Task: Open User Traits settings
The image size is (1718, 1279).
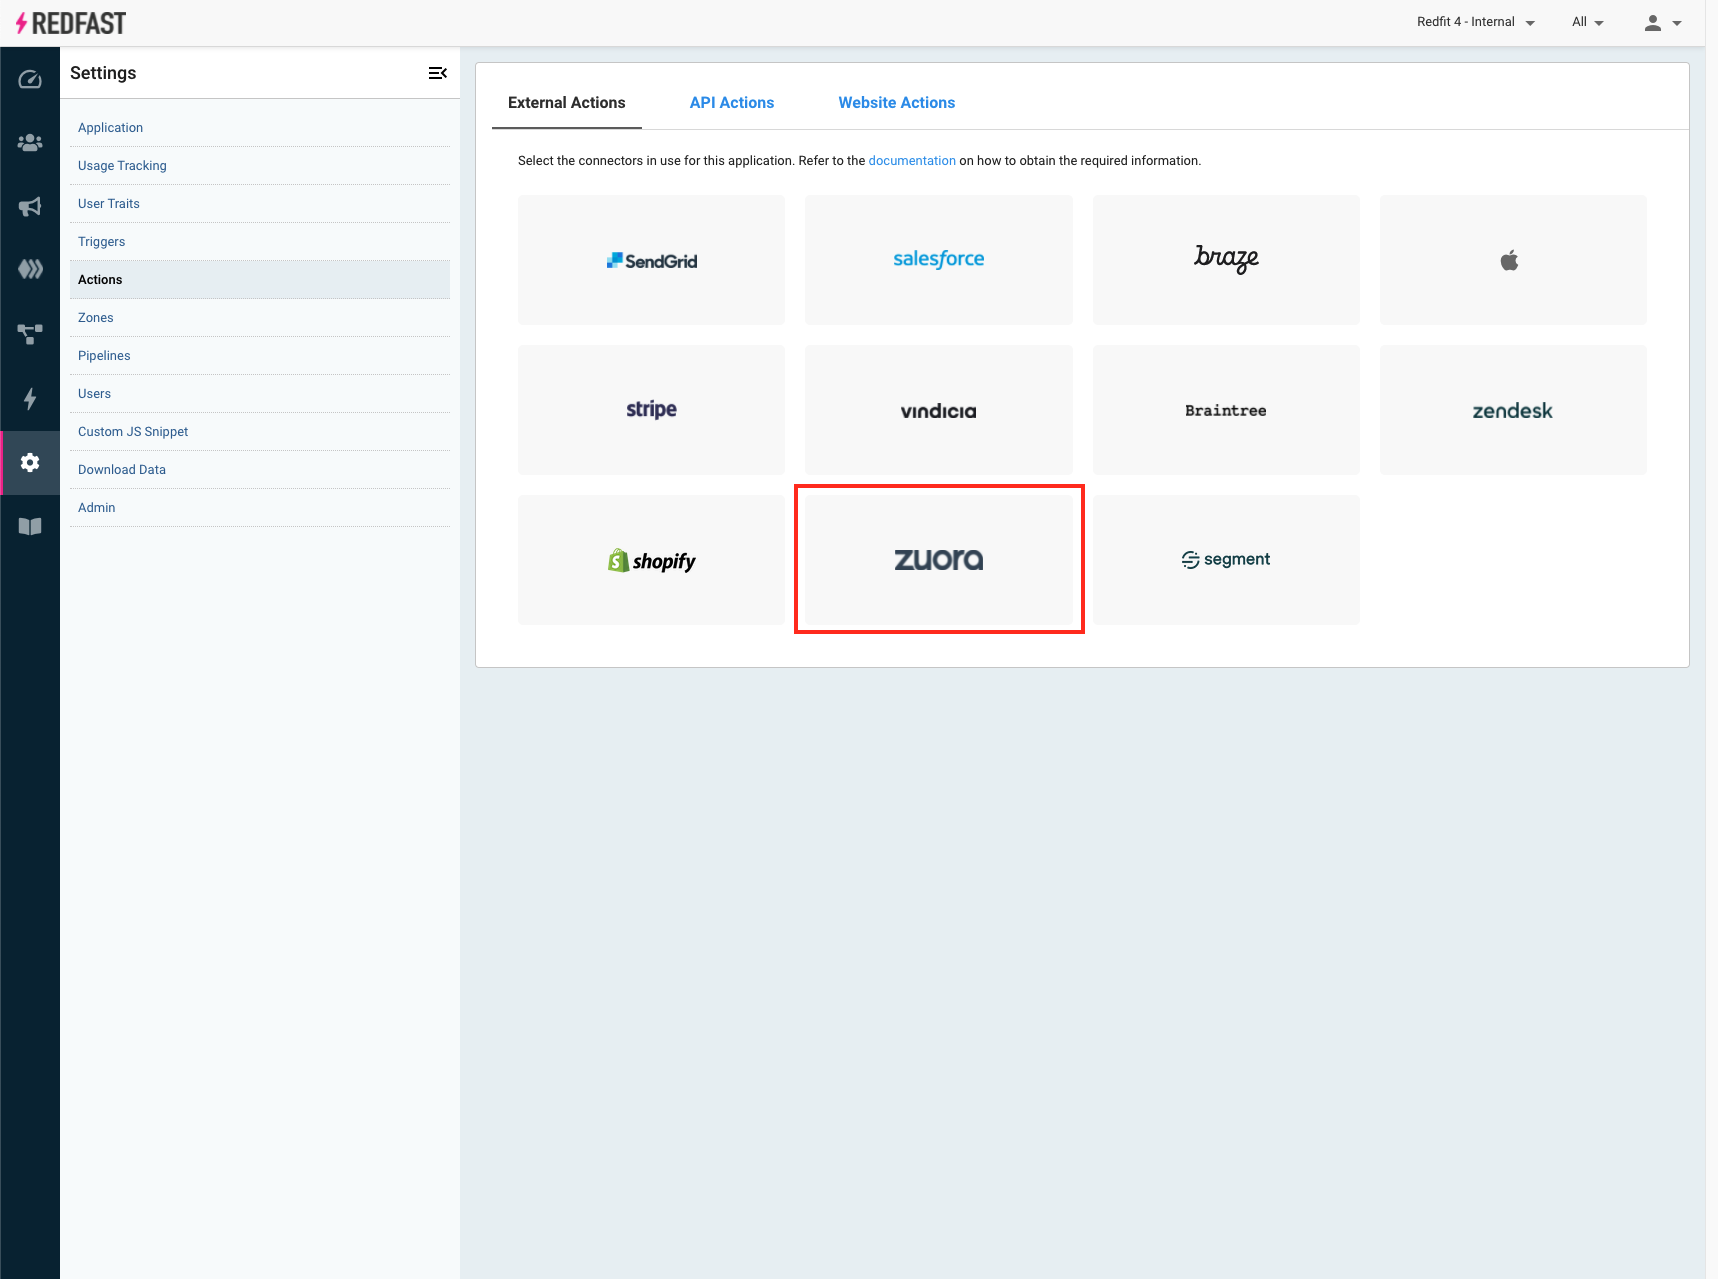Action: [260, 204]
